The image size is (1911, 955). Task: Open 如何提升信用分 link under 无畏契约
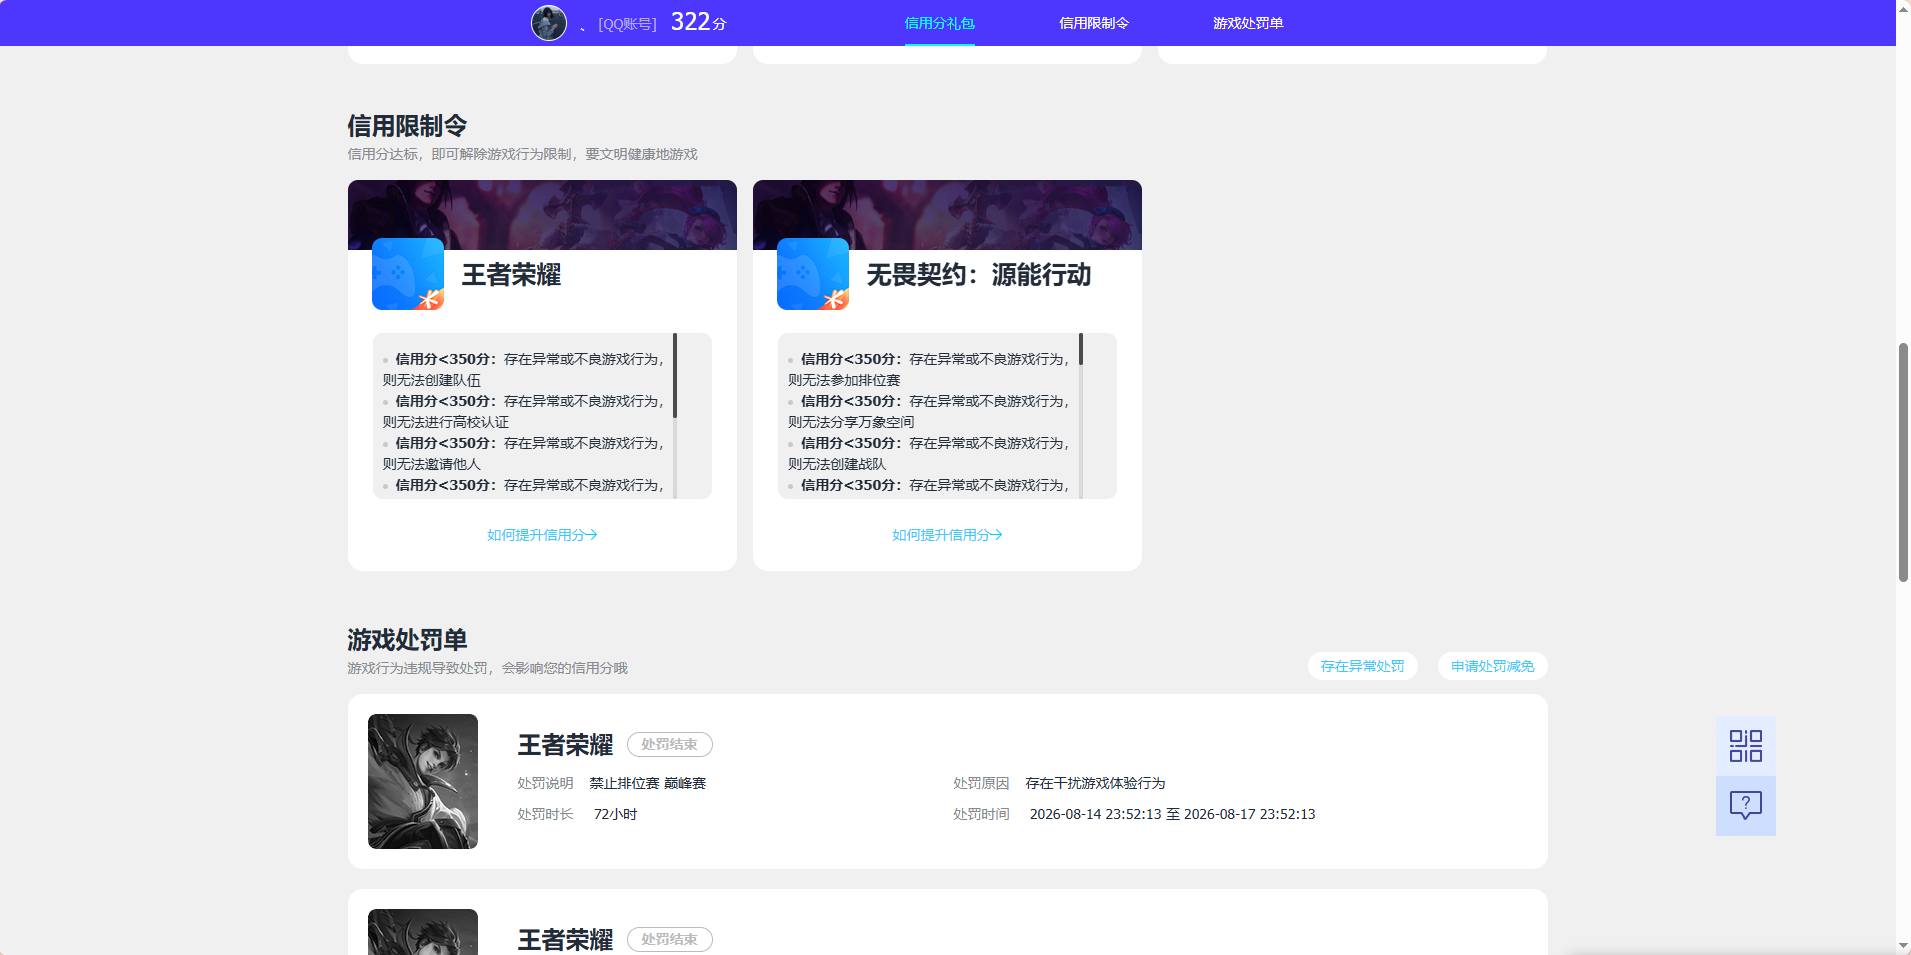click(x=947, y=535)
